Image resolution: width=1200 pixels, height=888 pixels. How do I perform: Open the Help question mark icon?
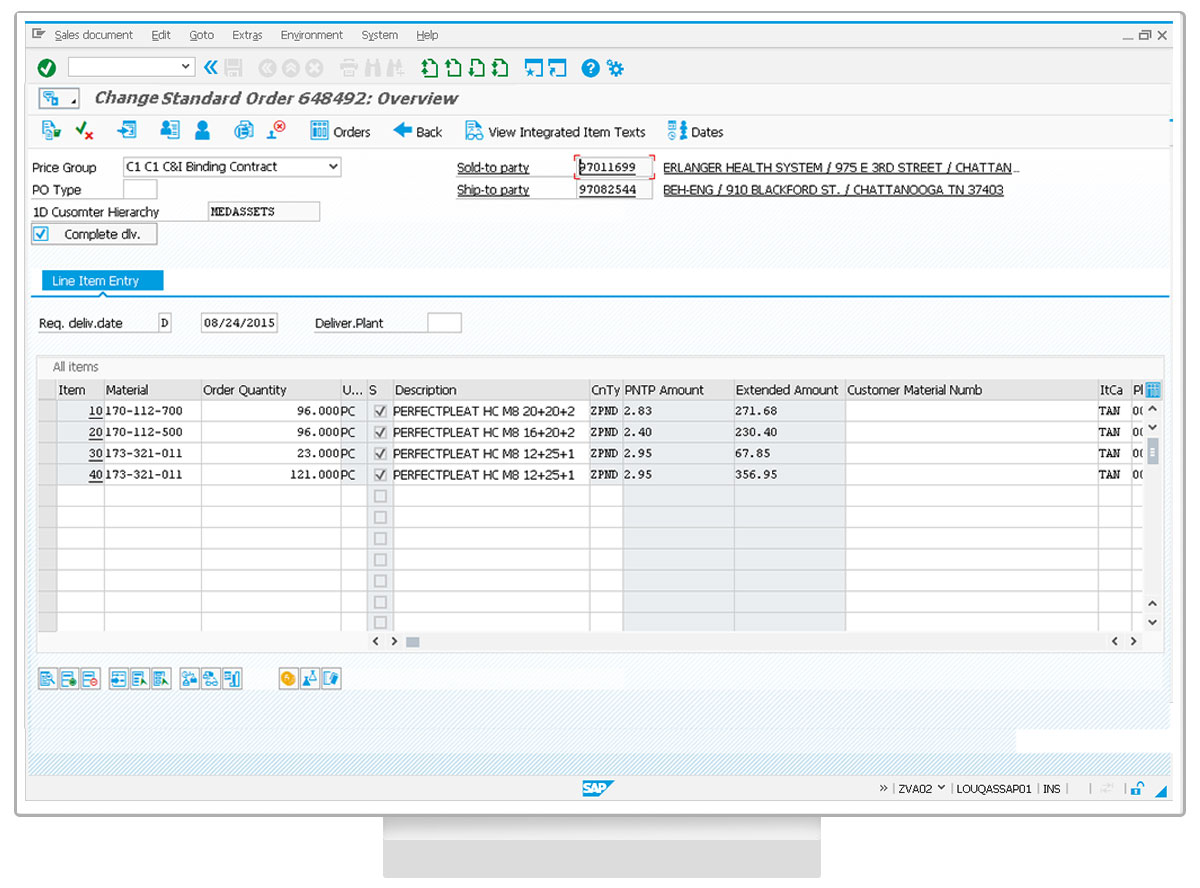pyautogui.click(x=590, y=68)
